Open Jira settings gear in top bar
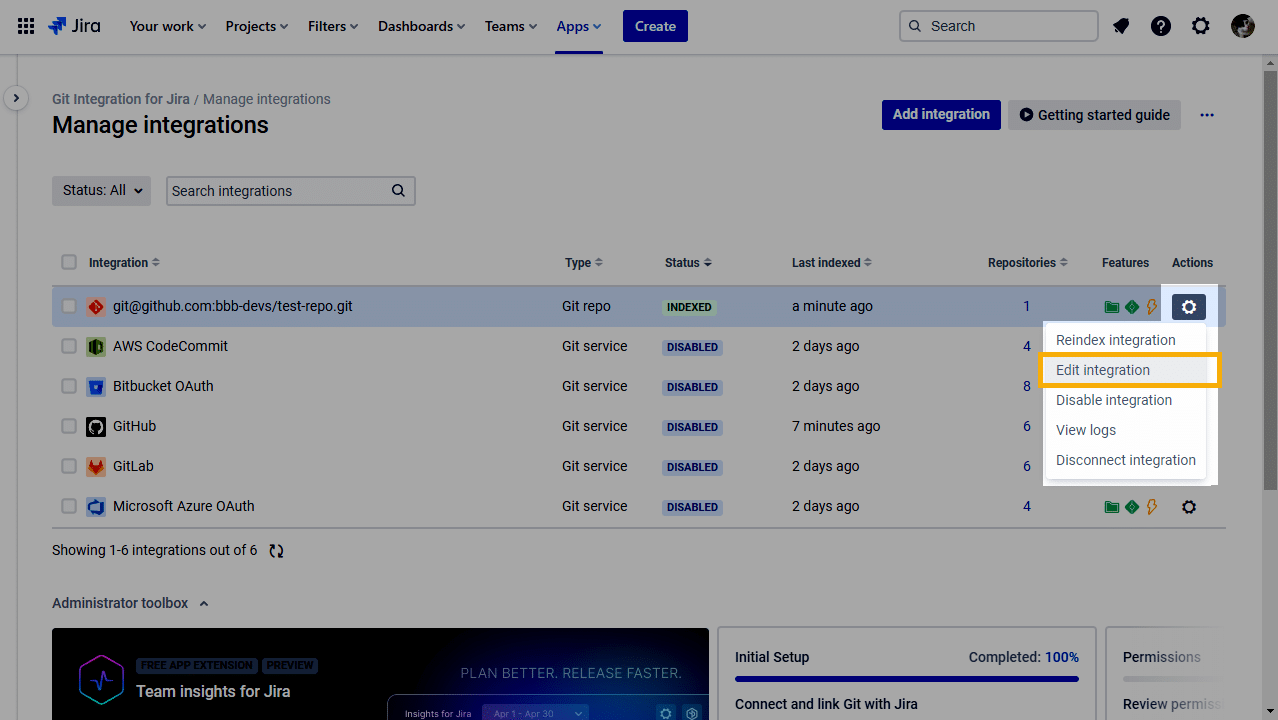This screenshot has height=720, width=1278. coord(1201,26)
